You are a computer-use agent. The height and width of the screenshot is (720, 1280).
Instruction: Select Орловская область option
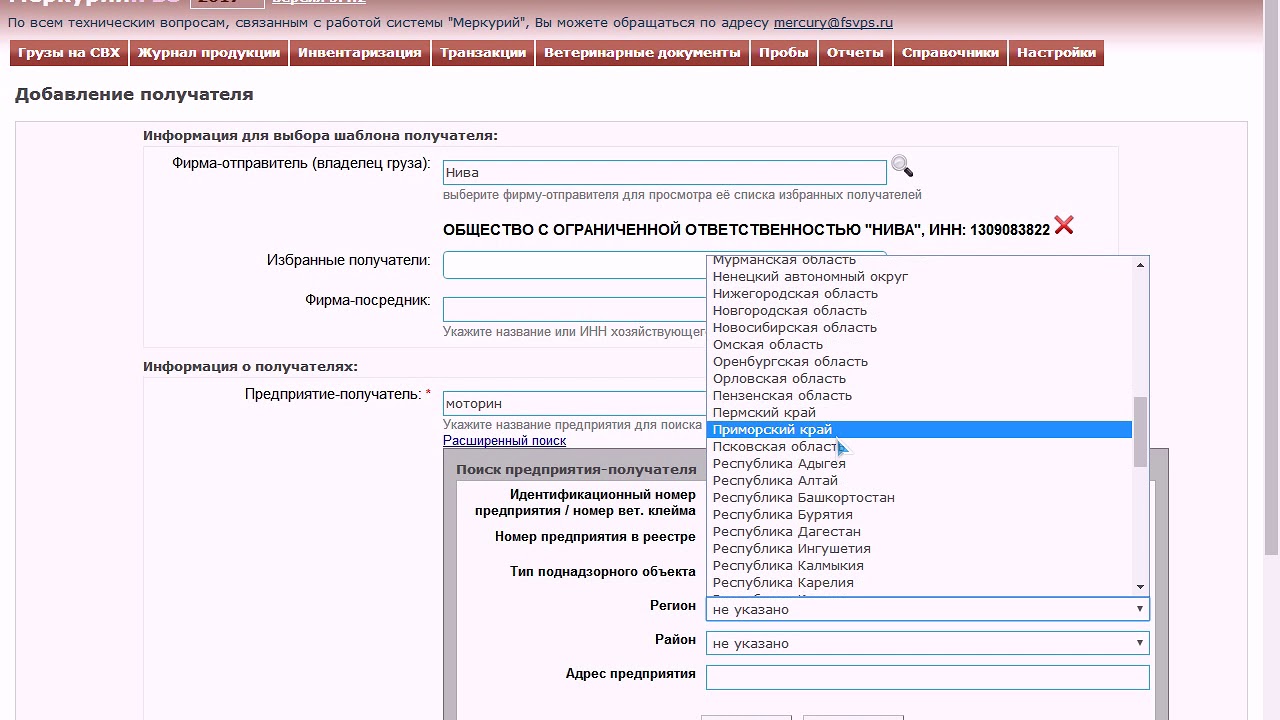pyautogui.click(x=919, y=378)
